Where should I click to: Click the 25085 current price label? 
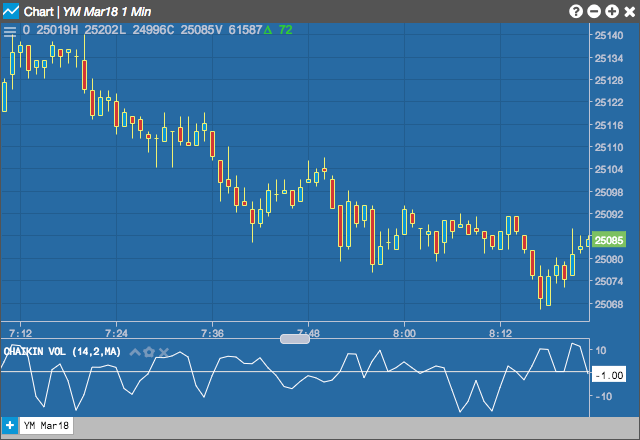click(x=609, y=240)
